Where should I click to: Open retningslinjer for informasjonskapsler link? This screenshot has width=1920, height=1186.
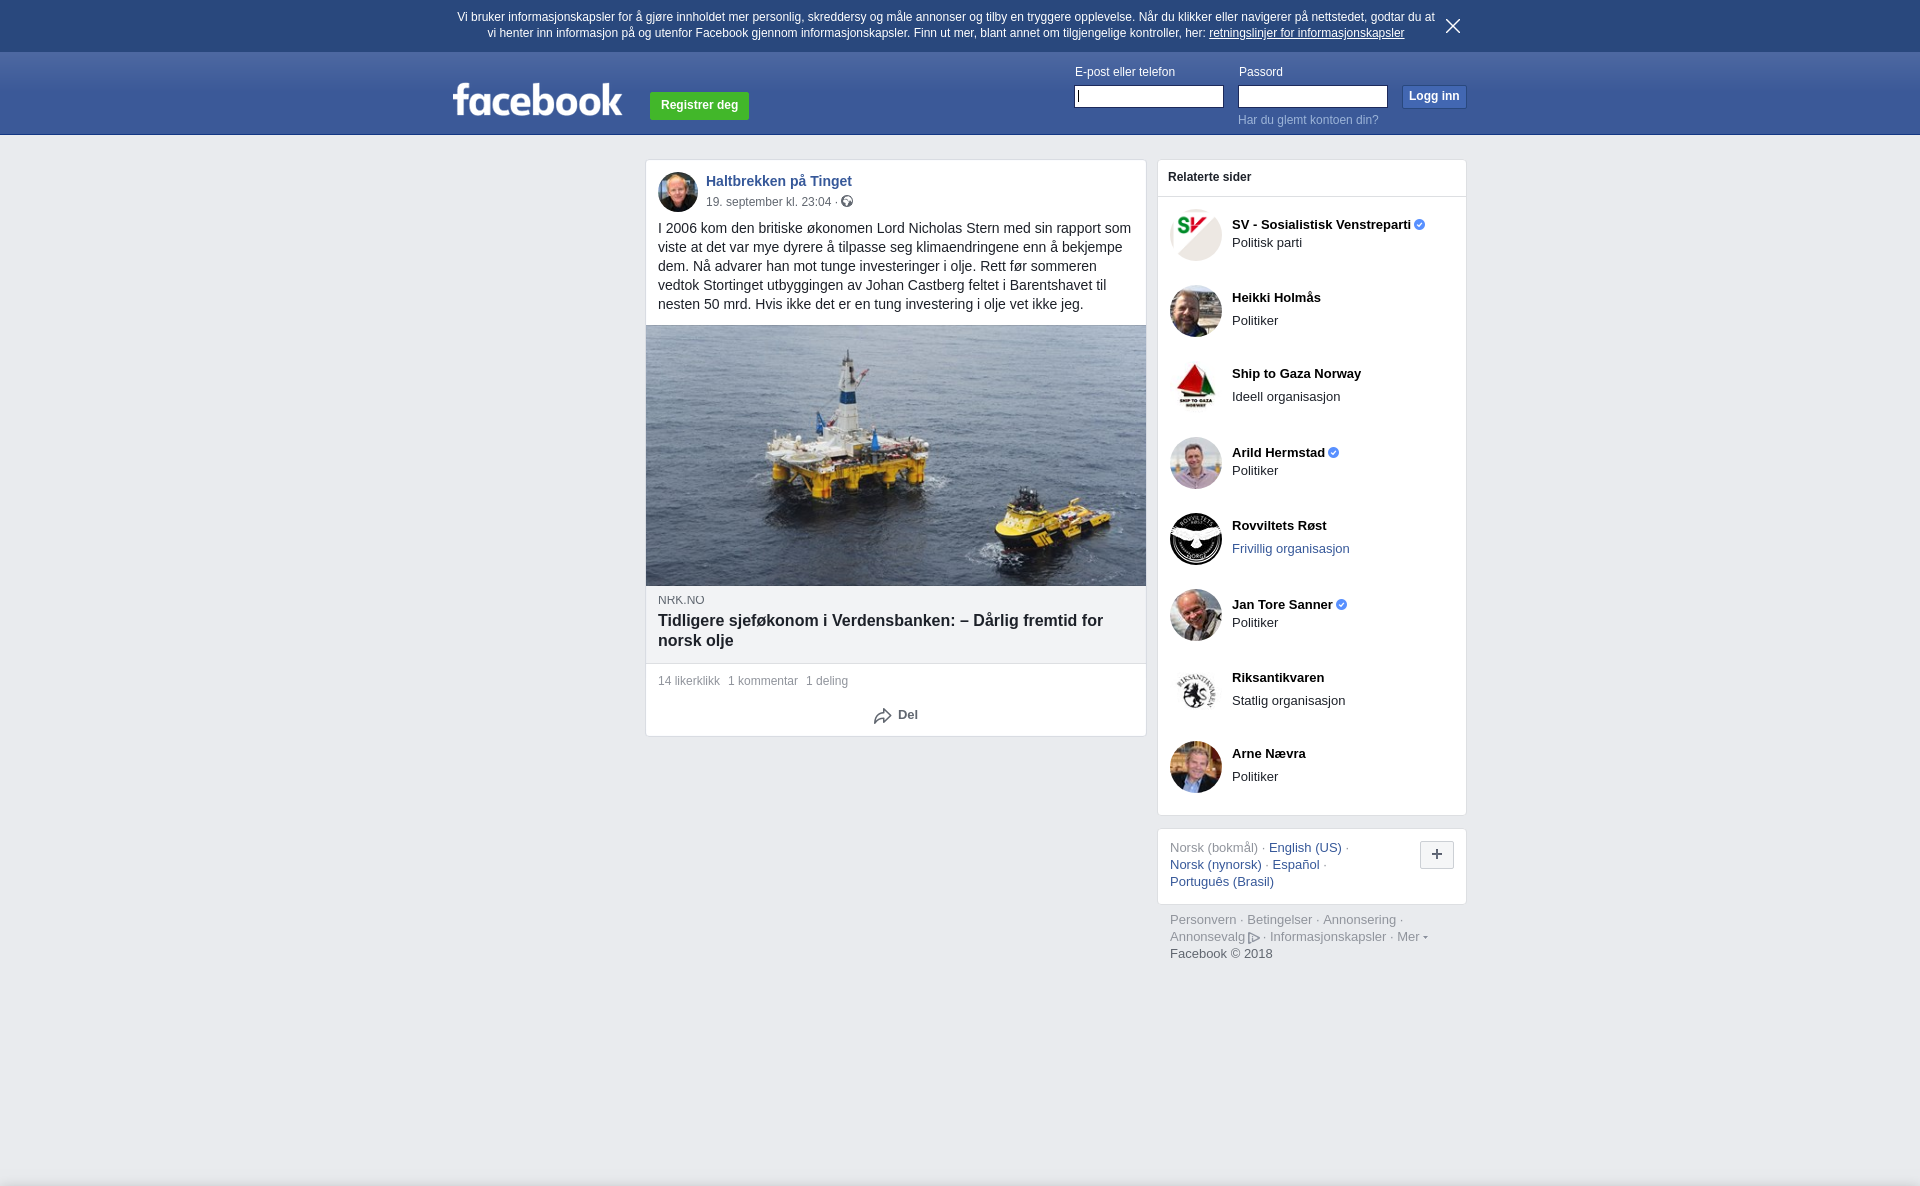tap(1306, 33)
